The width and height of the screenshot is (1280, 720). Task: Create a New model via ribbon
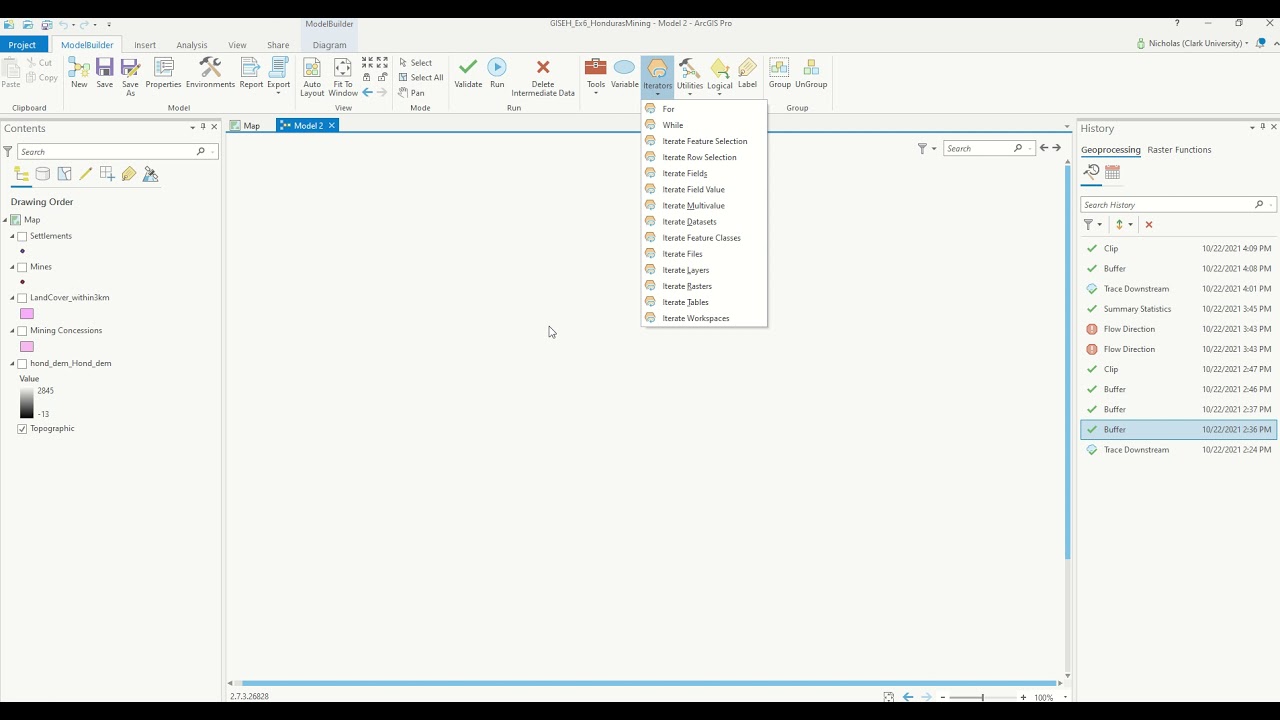tap(79, 73)
